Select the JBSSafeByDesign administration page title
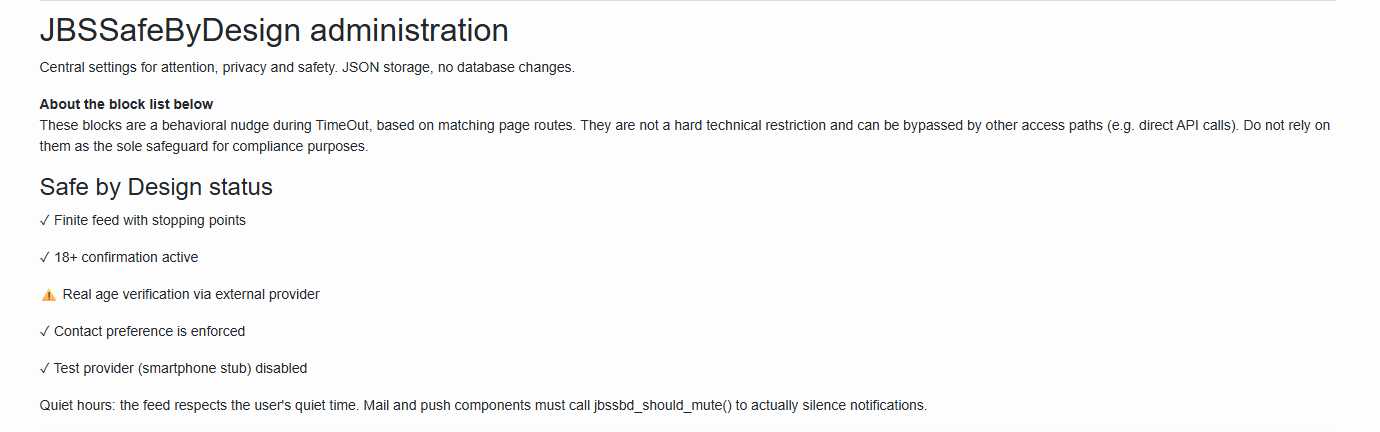This screenshot has width=1380, height=432. (274, 30)
